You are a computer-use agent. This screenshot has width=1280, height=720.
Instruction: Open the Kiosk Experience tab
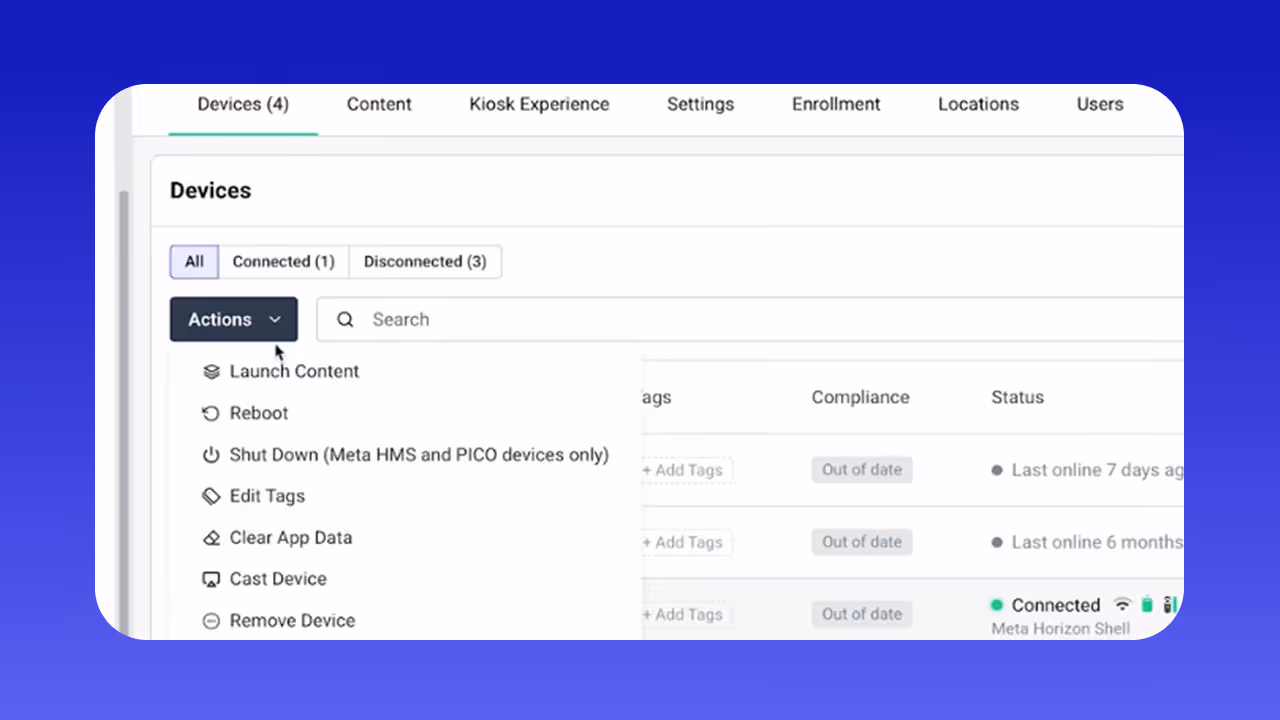point(539,104)
